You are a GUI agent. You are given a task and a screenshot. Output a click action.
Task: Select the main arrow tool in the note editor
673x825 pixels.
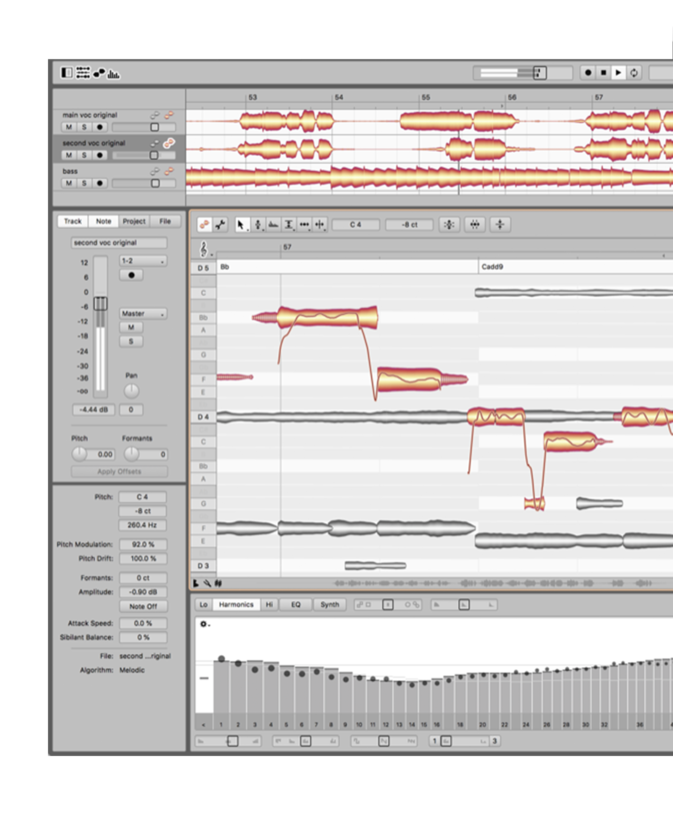click(242, 225)
